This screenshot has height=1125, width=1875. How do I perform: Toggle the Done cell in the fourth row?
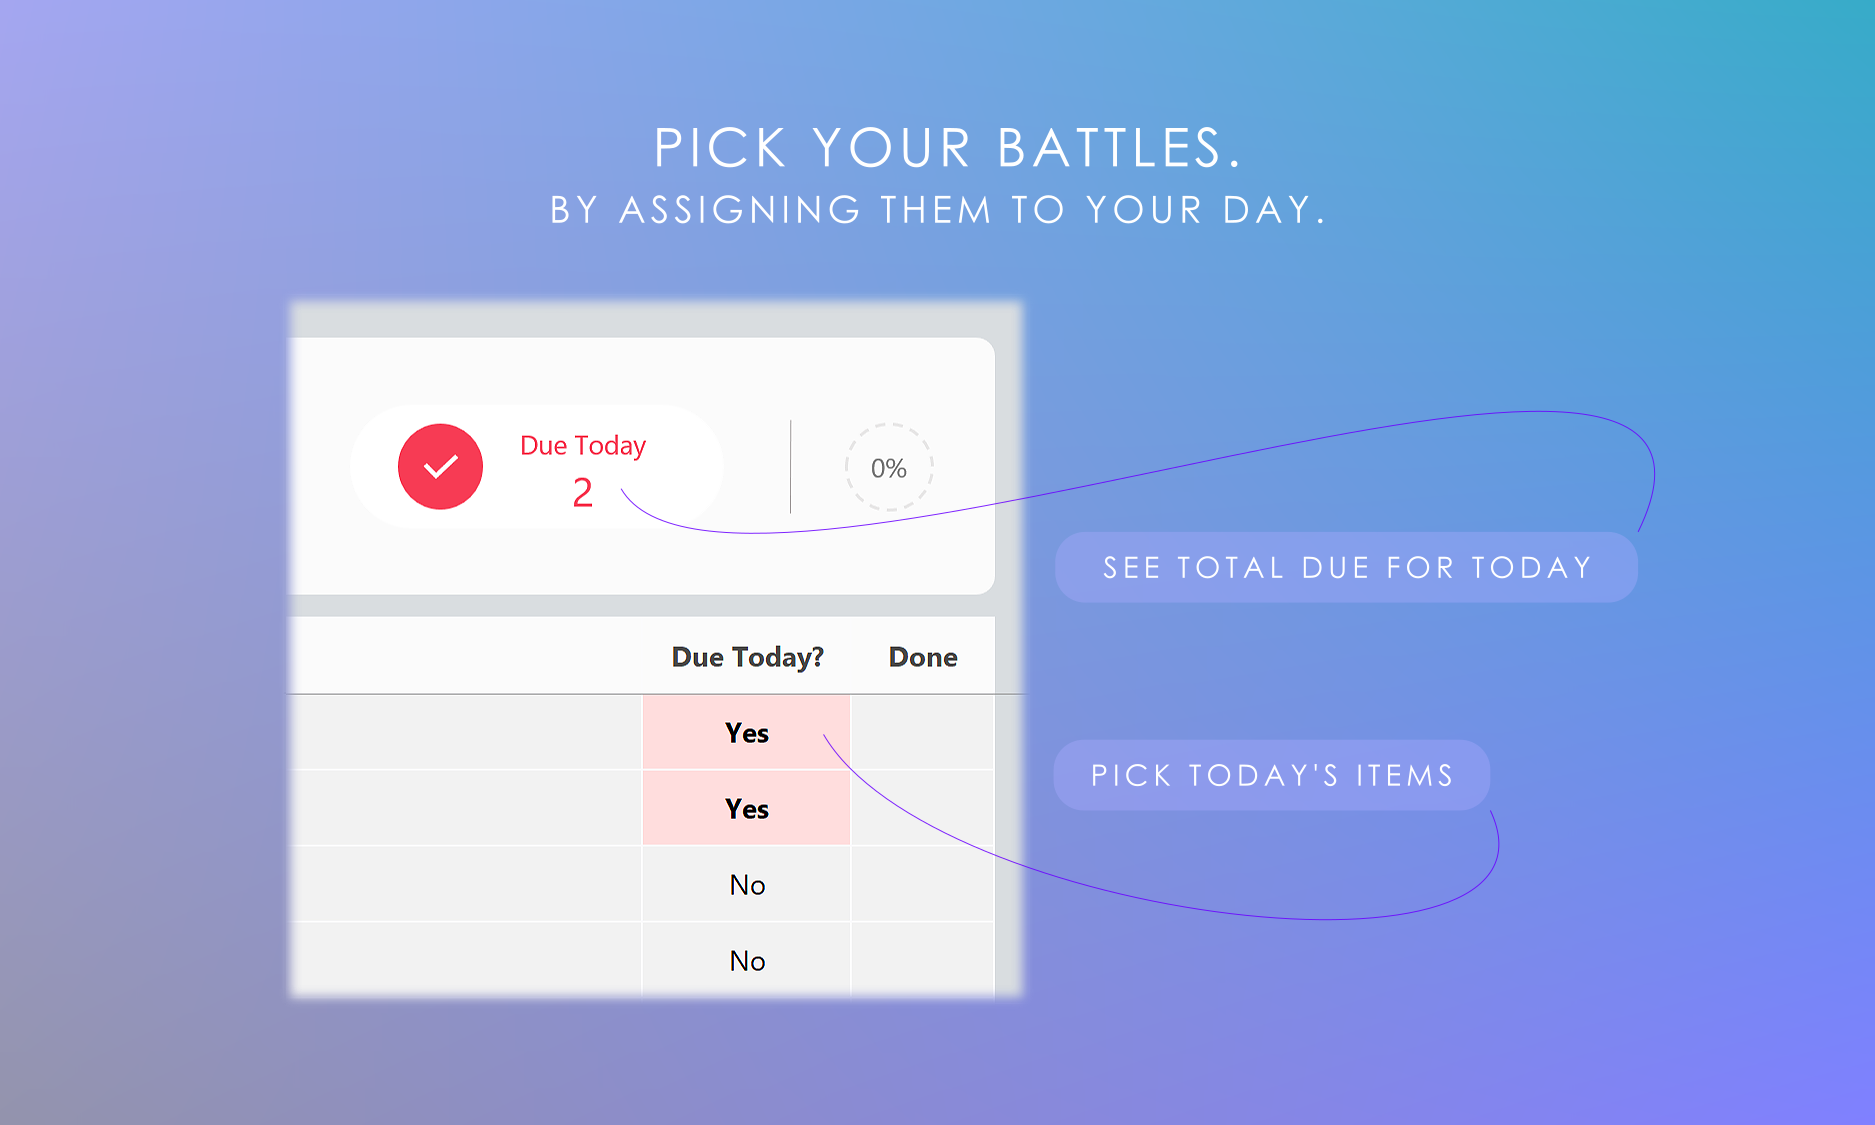tap(922, 961)
